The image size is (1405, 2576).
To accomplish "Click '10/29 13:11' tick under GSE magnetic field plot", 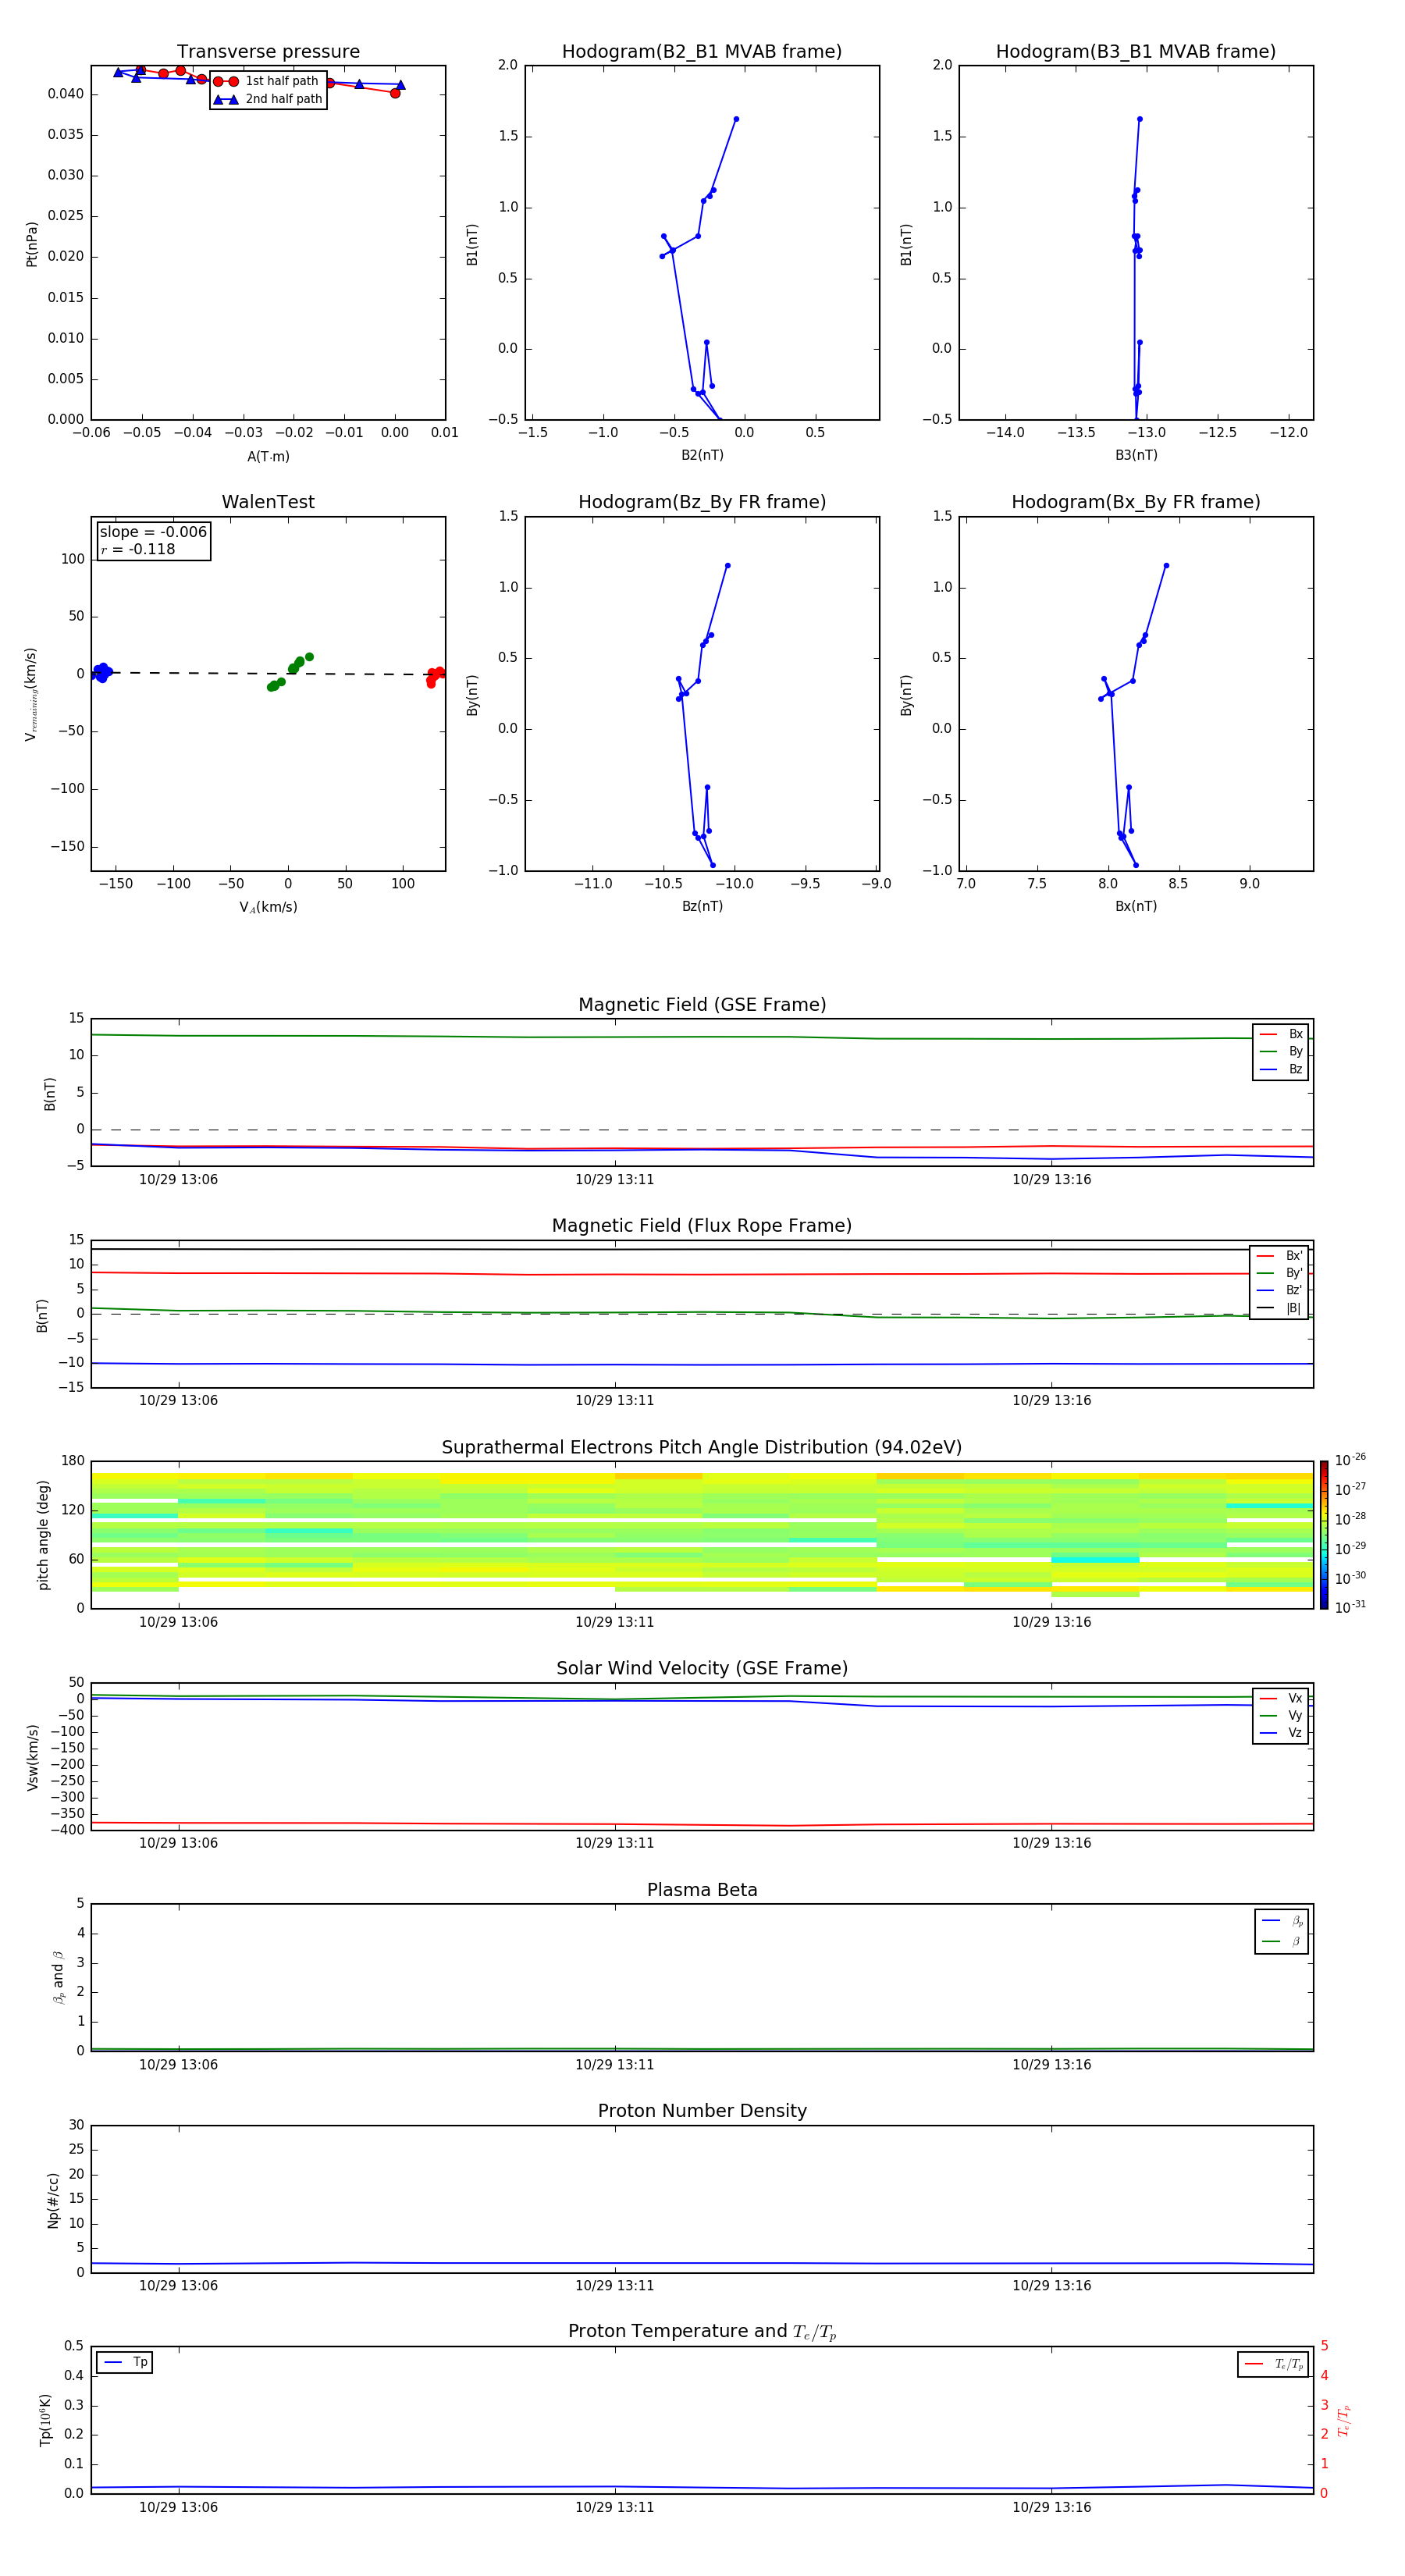I will tap(614, 1180).
